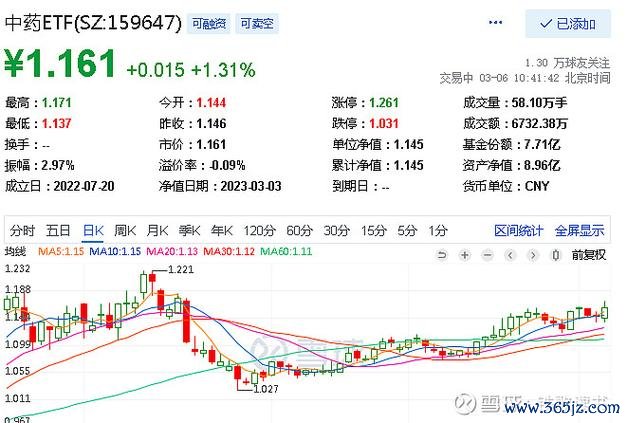Click the 已添加 watchlist button

[x=568, y=24]
